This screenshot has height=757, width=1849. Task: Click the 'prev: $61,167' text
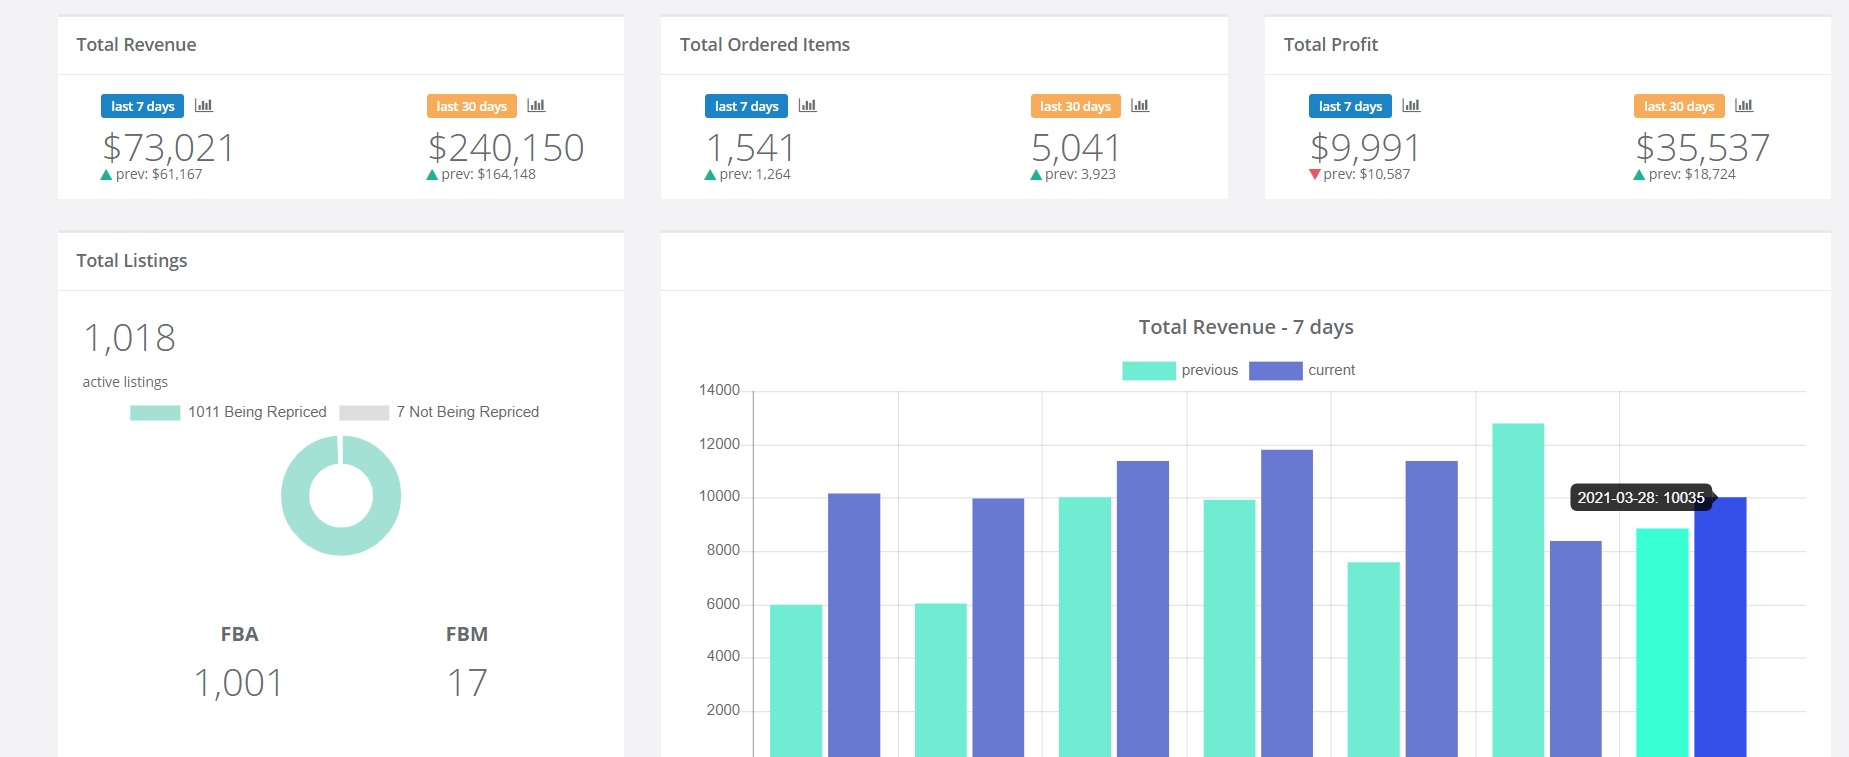click(x=159, y=174)
